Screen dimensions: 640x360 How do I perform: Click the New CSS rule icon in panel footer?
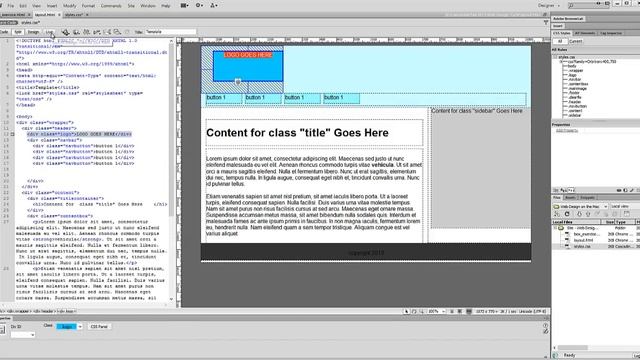(625, 190)
